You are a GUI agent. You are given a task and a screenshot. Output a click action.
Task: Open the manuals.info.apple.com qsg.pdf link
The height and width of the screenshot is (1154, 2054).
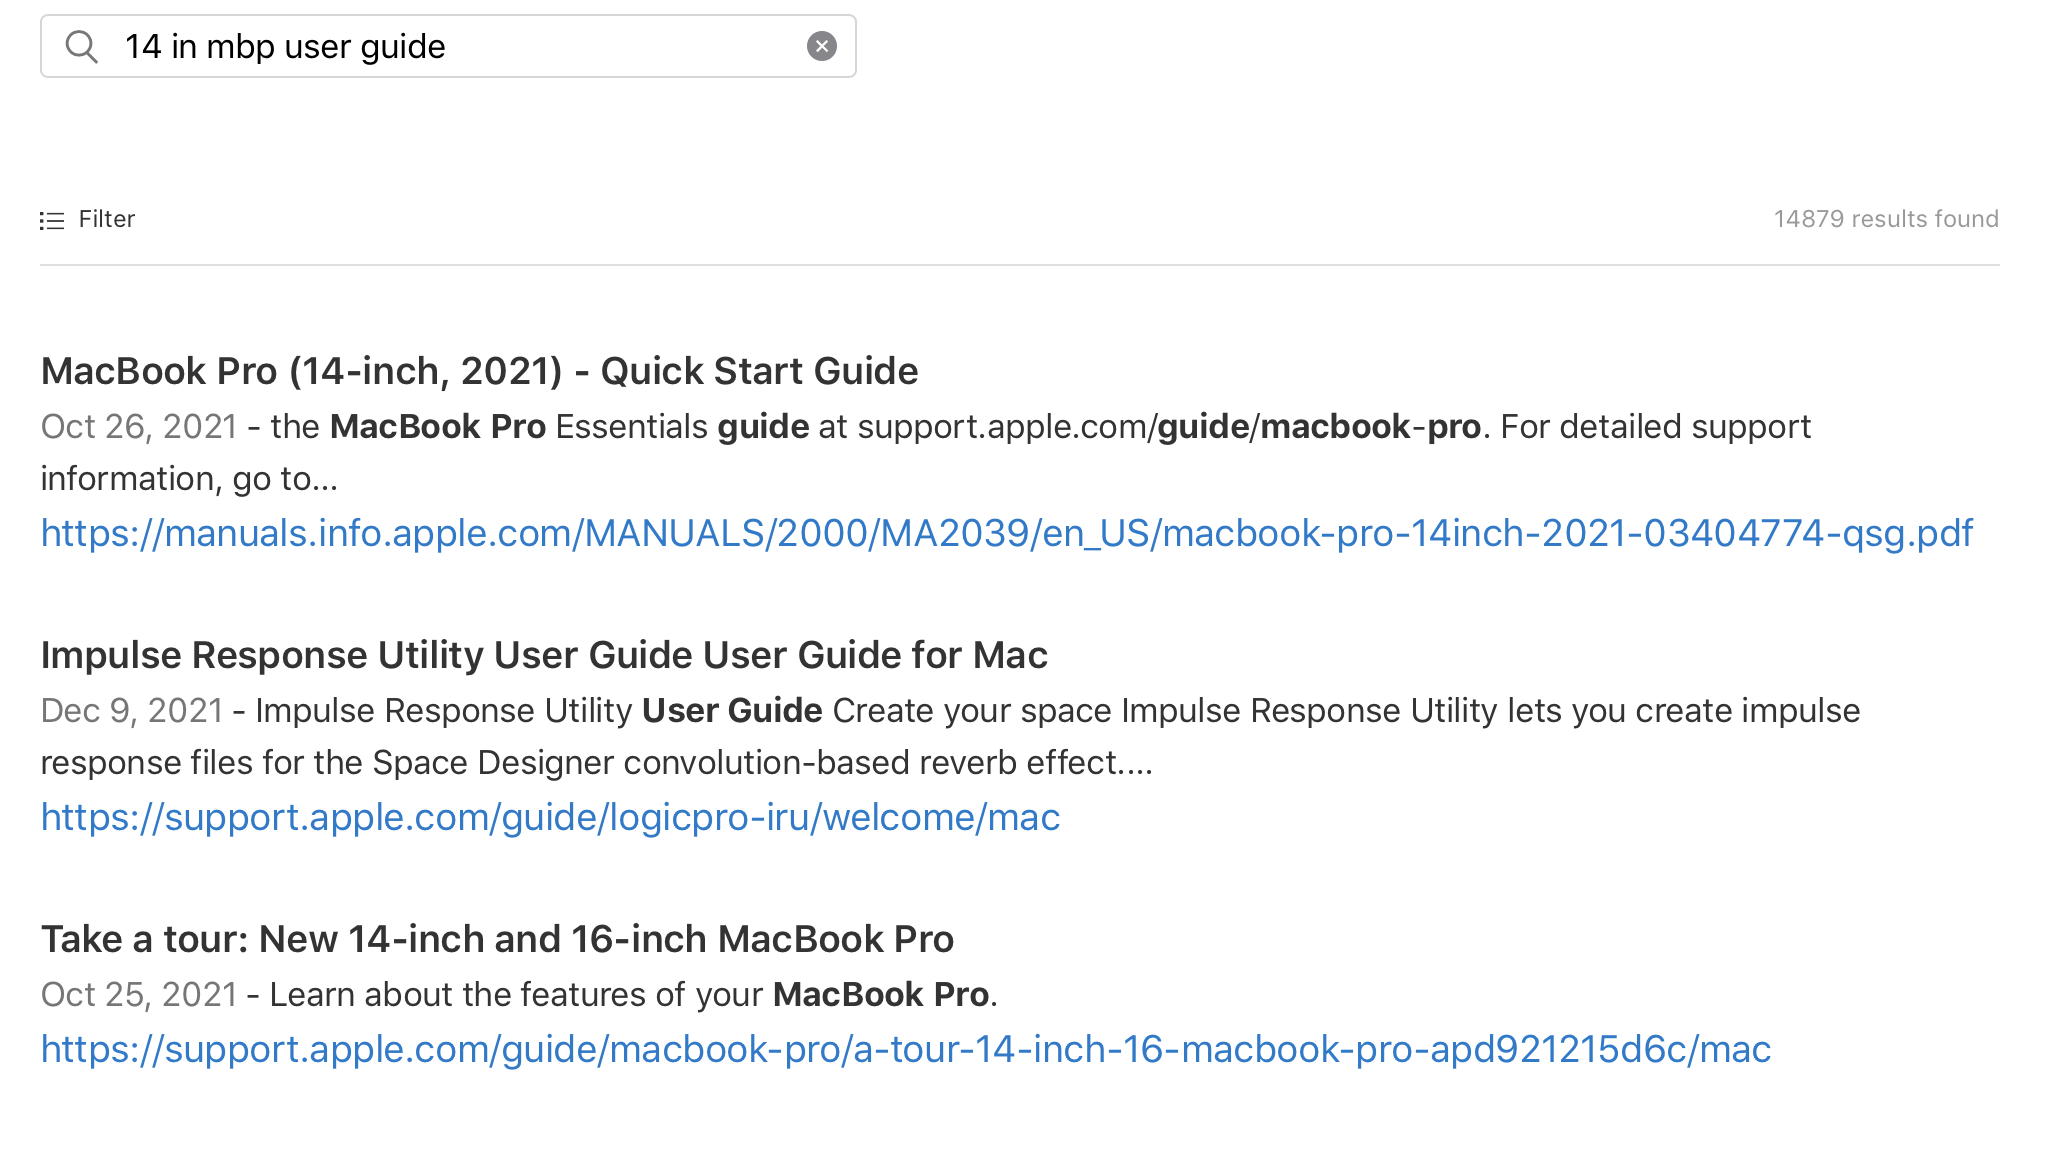click(x=1006, y=533)
